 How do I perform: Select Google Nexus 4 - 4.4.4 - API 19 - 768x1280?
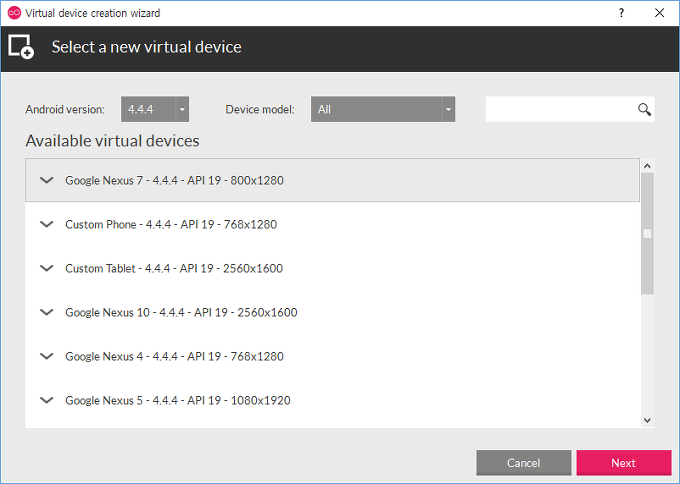coord(332,356)
